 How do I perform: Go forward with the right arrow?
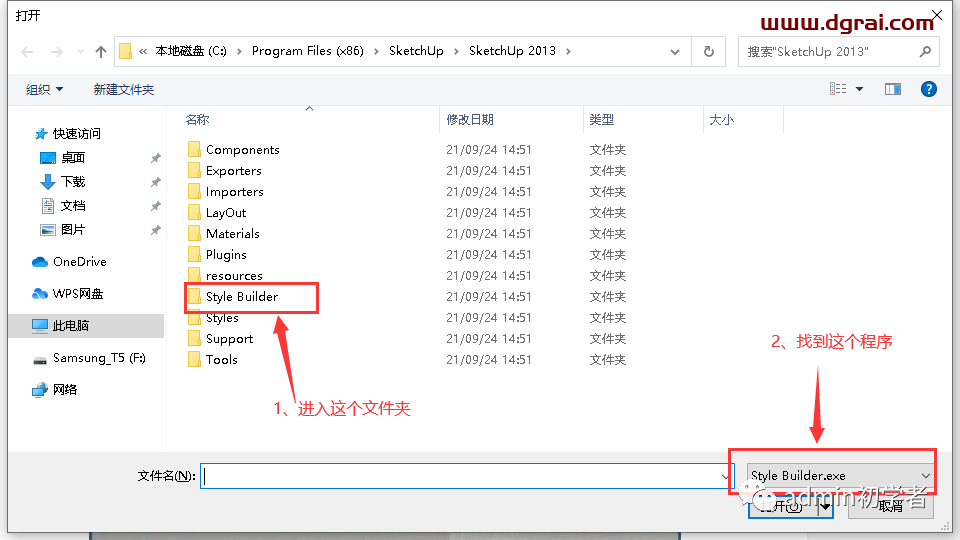pos(56,52)
